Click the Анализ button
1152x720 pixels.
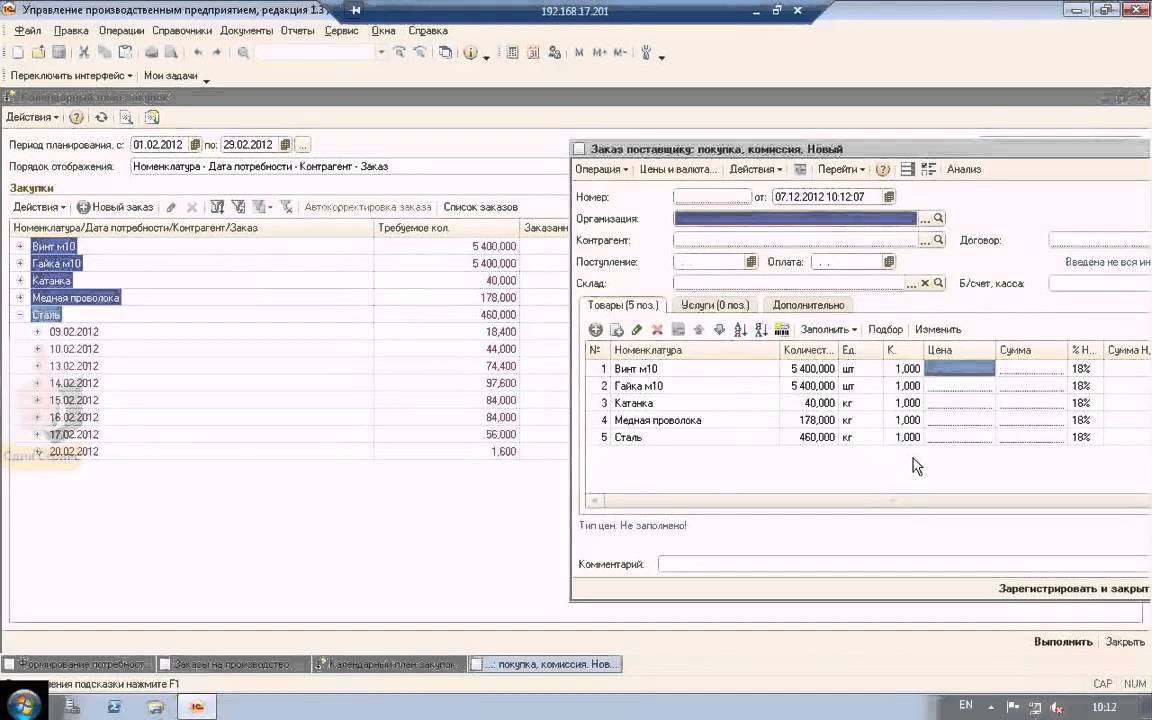tap(964, 170)
